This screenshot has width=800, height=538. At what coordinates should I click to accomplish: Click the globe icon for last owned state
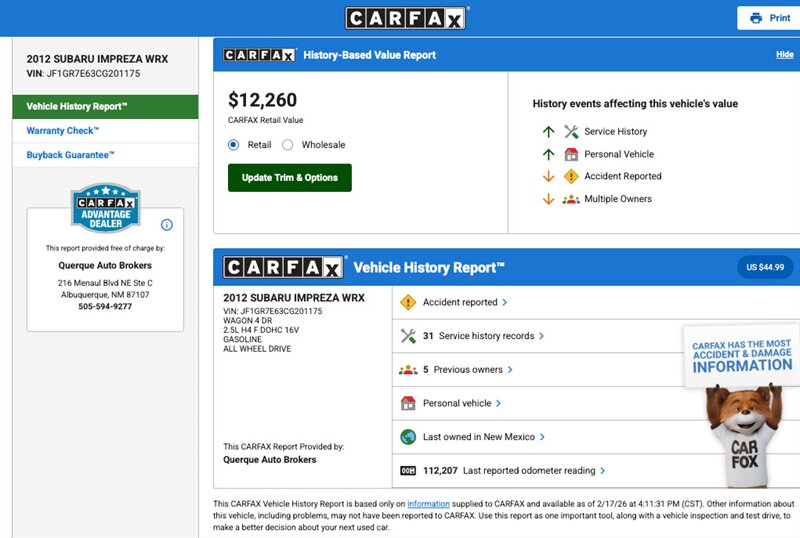pyautogui.click(x=407, y=437)
